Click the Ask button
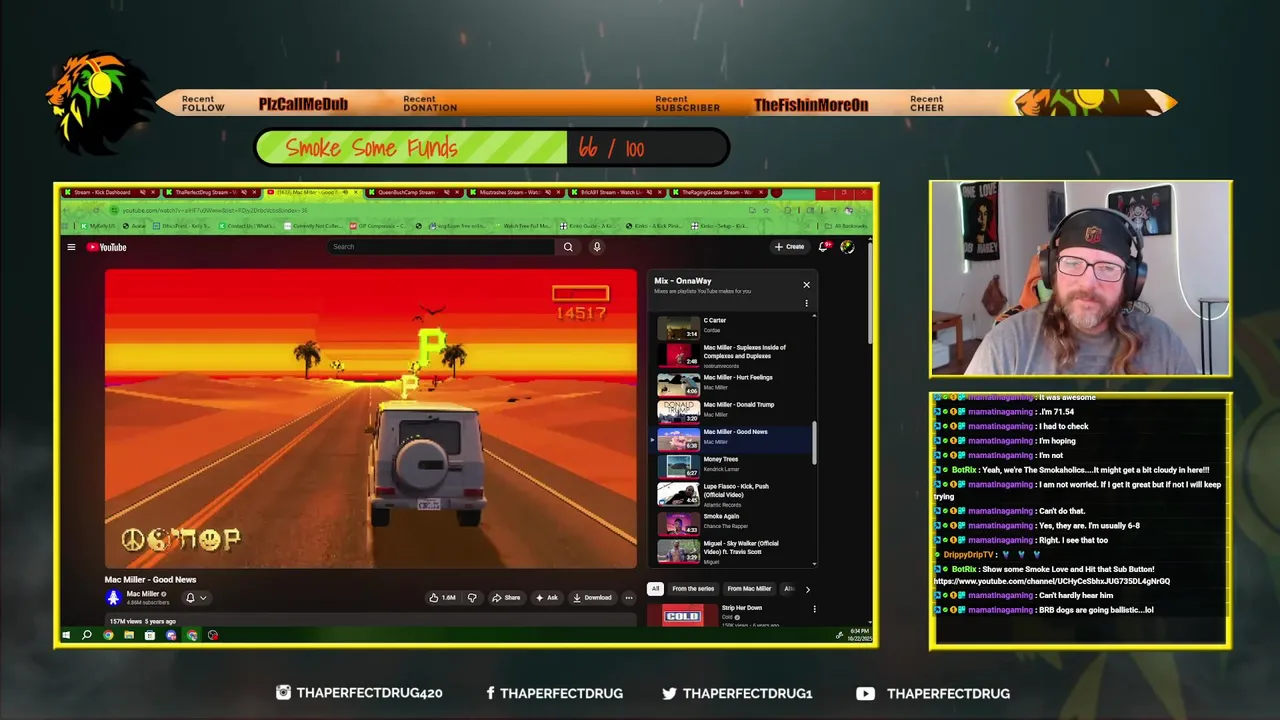The image size is (1280, 720). (546, 598)
